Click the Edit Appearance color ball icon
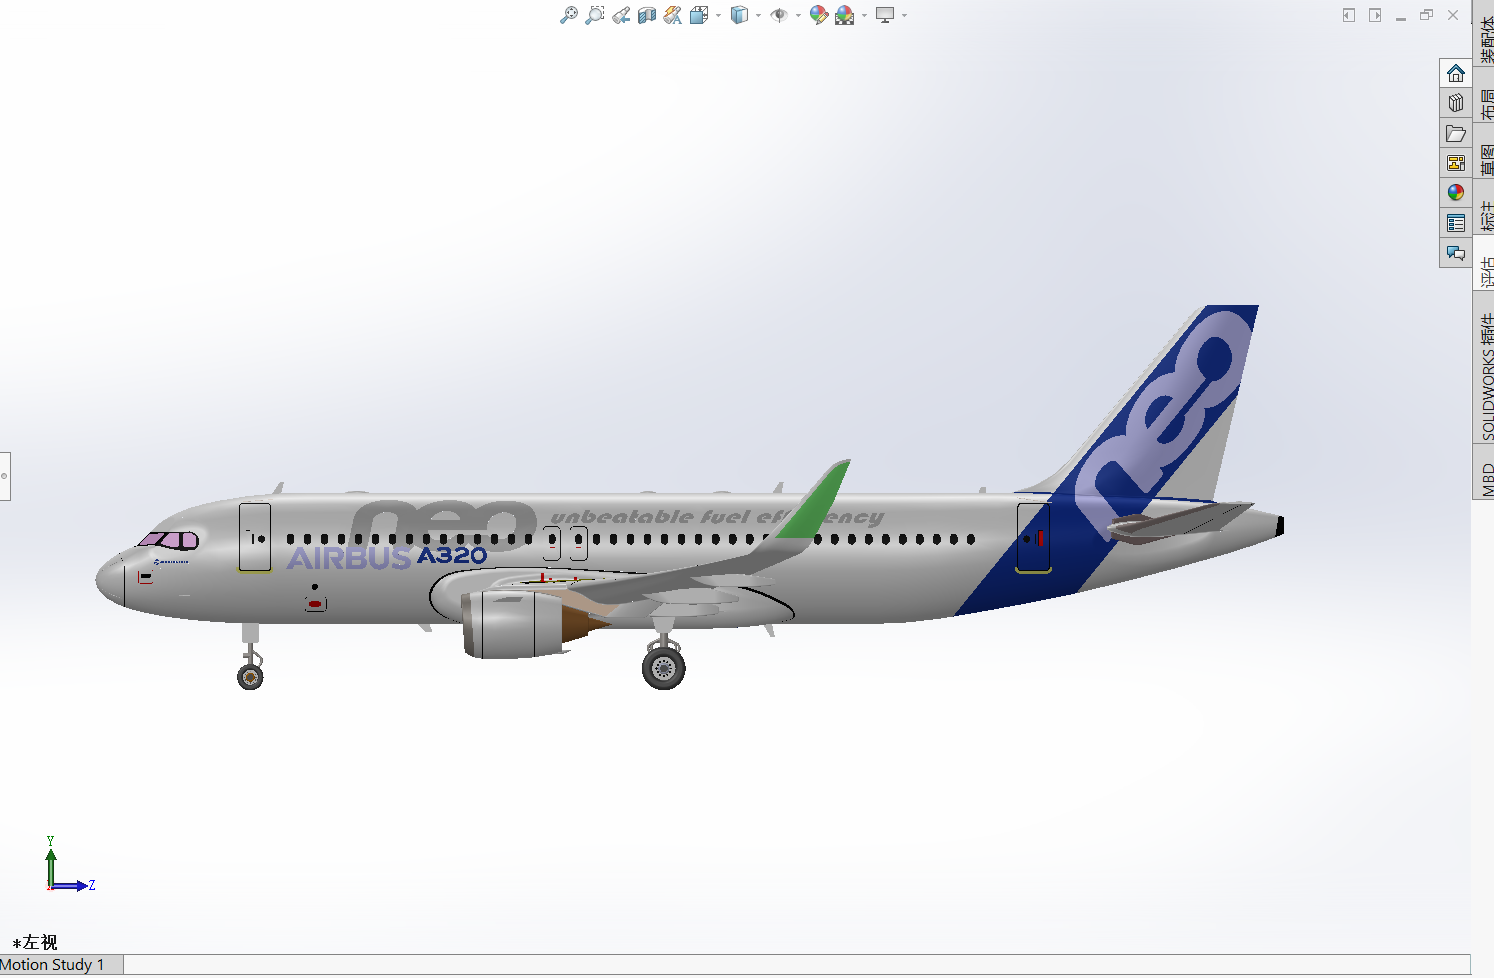The width and height of the screenshot is (1494, 978). [819, 15]
